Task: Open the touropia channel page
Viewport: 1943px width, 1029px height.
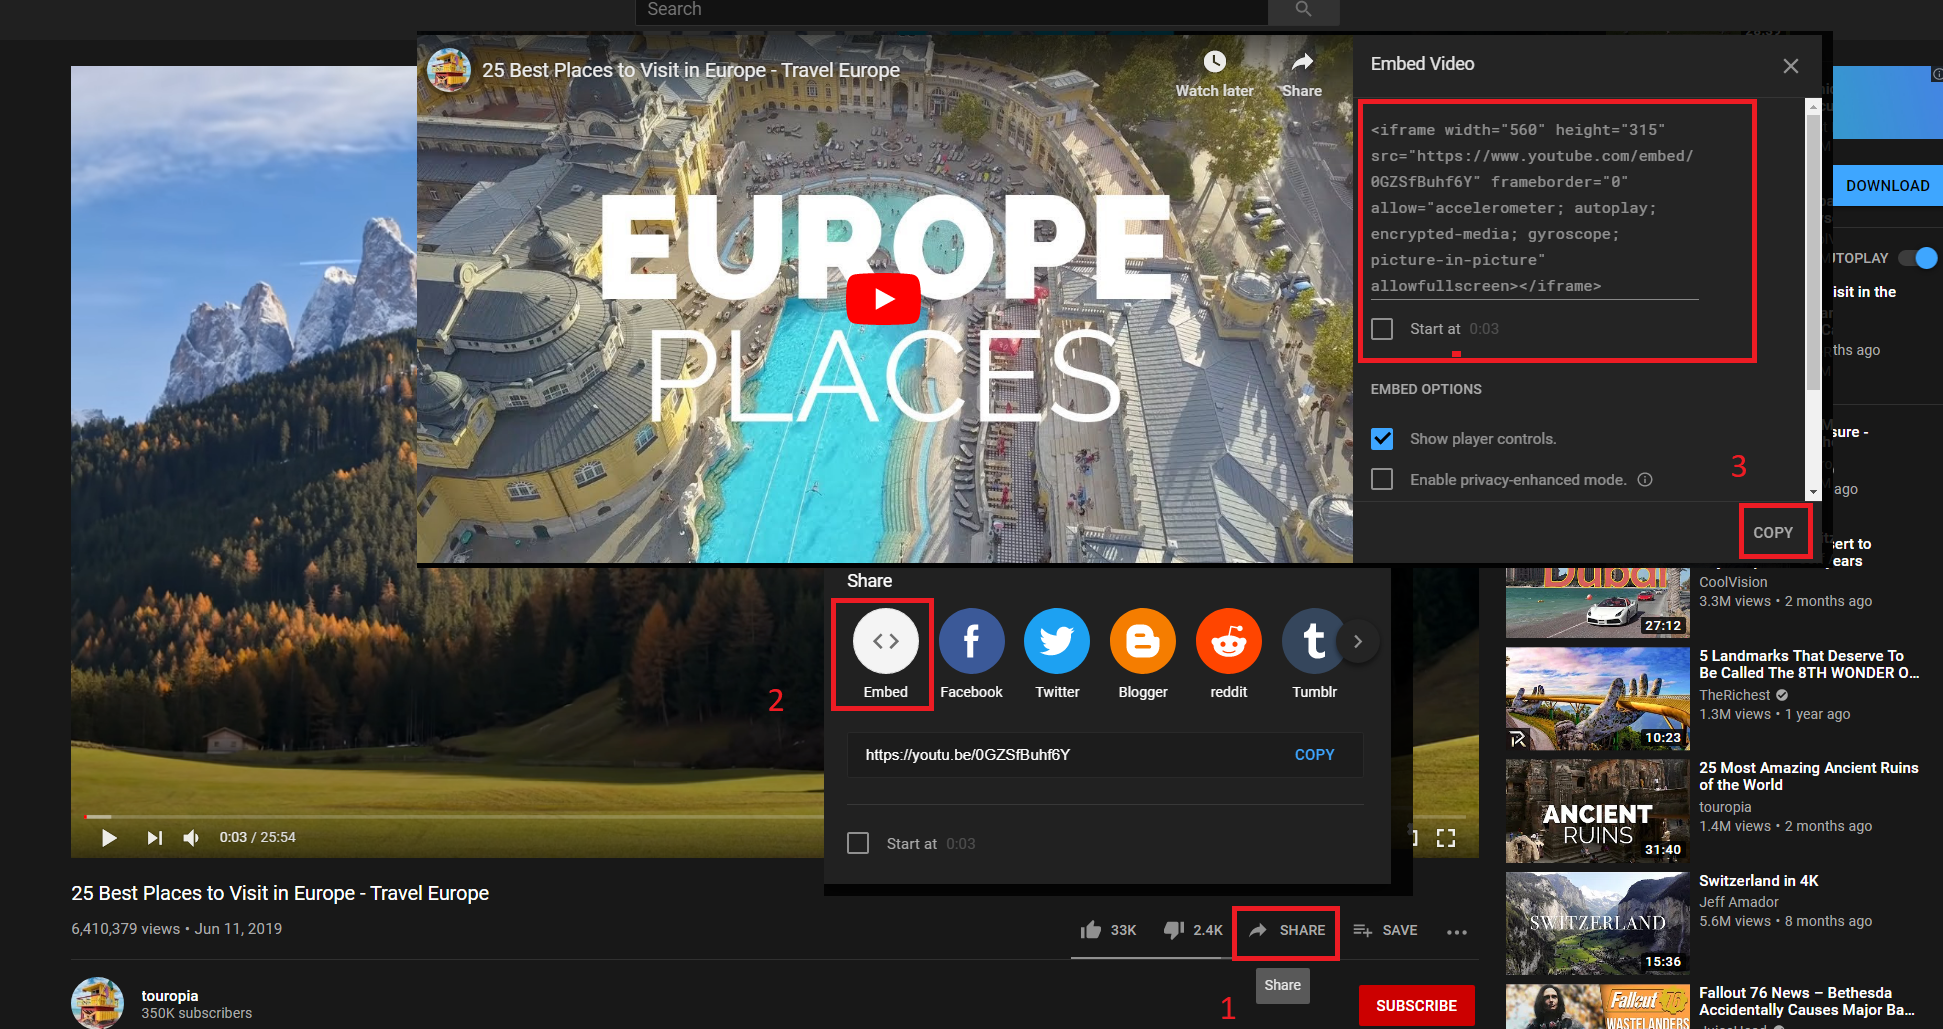Action: click(x=169, y=995)
